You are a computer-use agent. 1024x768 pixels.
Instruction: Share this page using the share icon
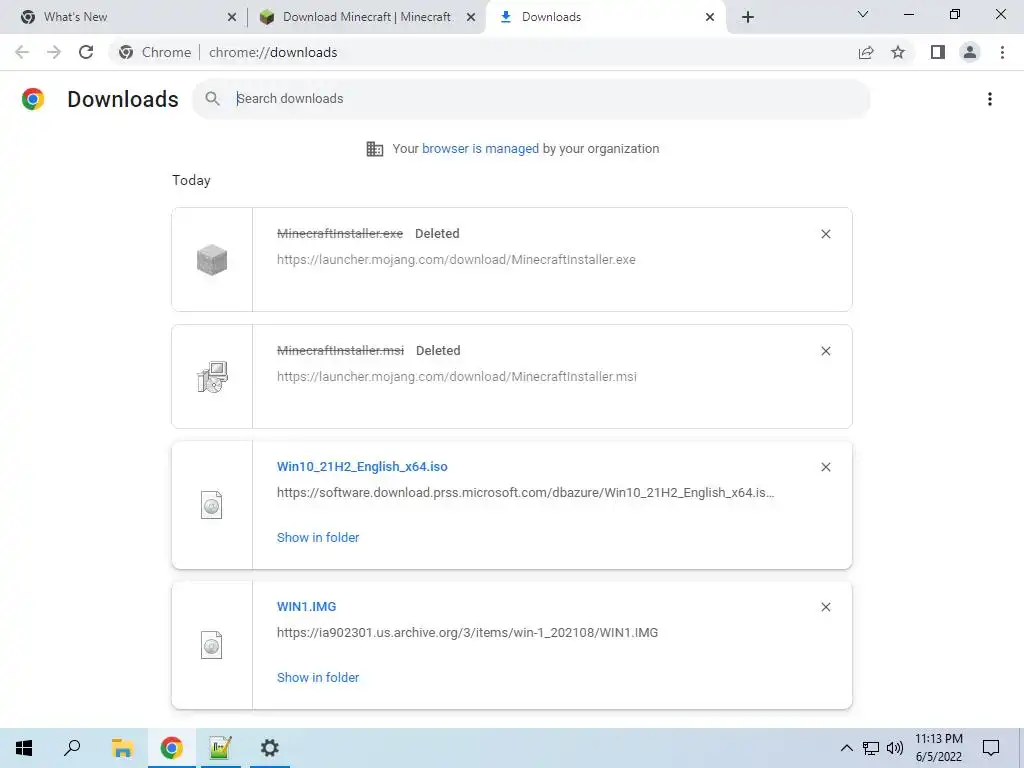point(866,52)
